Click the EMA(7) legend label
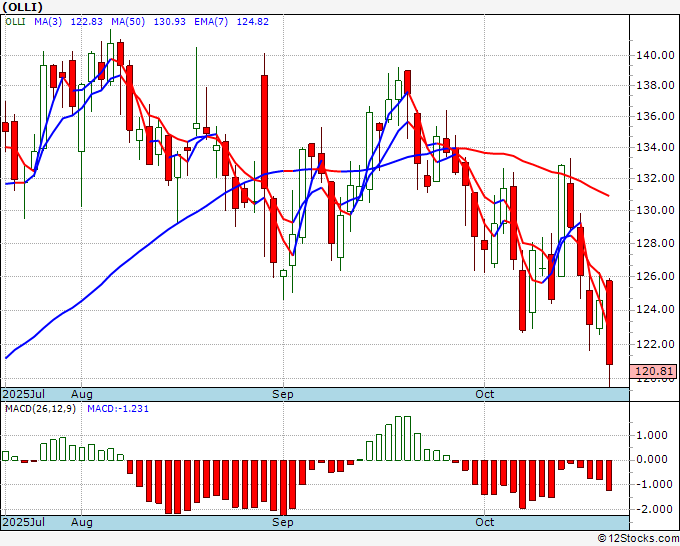The image size is (680, 546). tap(211, 22)
